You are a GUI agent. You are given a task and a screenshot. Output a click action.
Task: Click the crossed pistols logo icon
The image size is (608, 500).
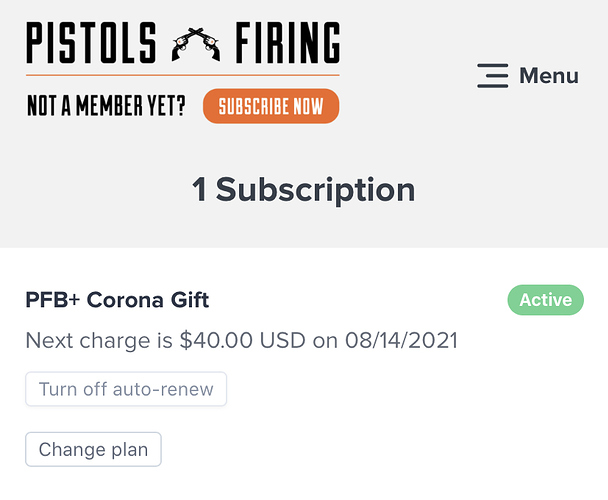pos(196,44)
